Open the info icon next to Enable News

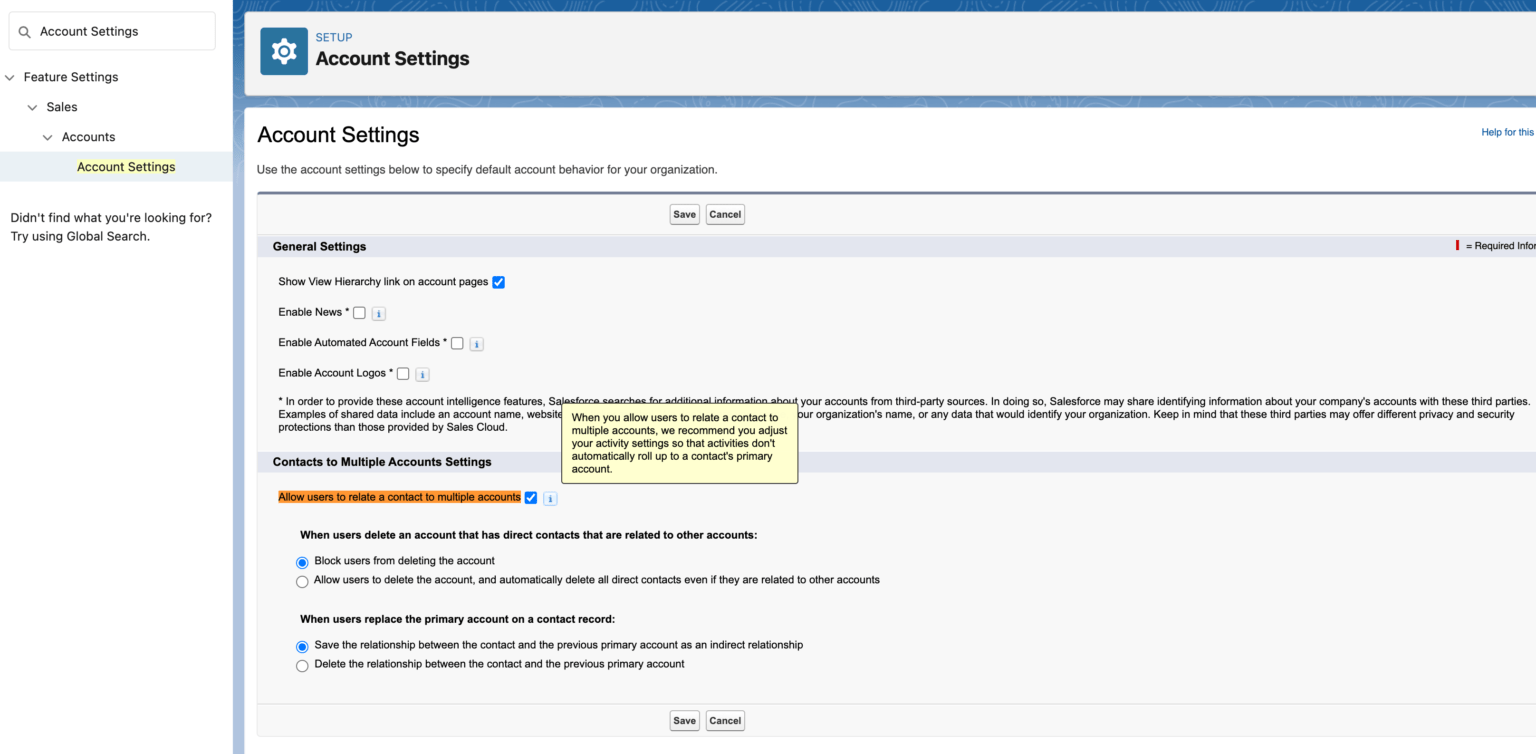coord(378,313)
